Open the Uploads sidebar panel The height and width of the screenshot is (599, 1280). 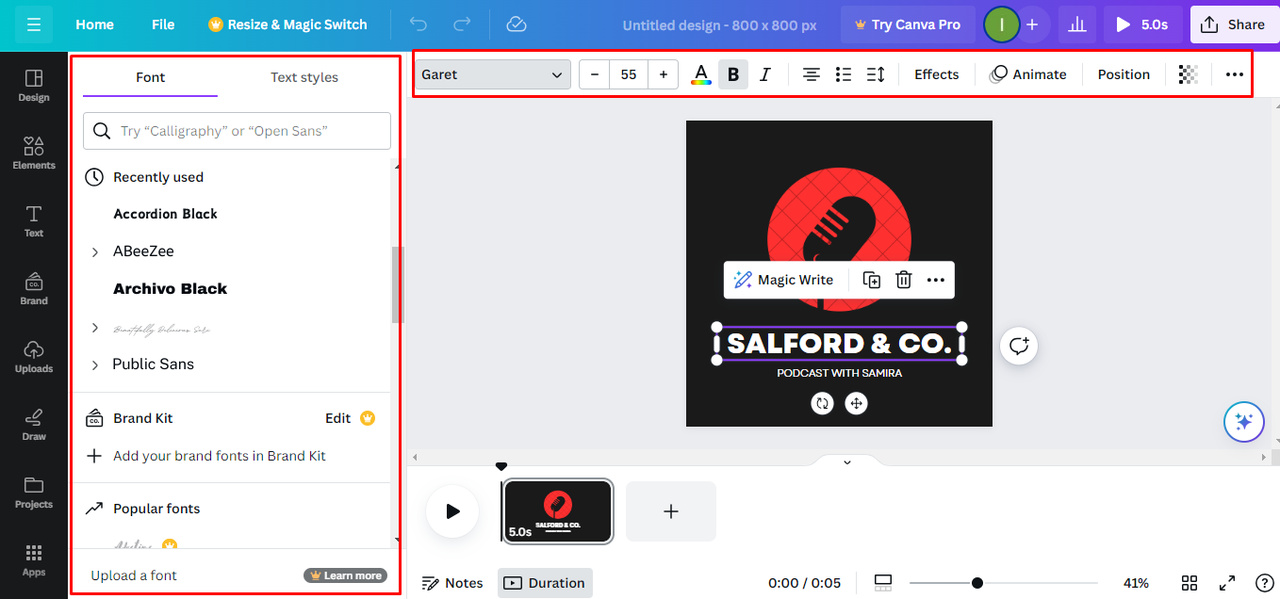tap(34, 356)
